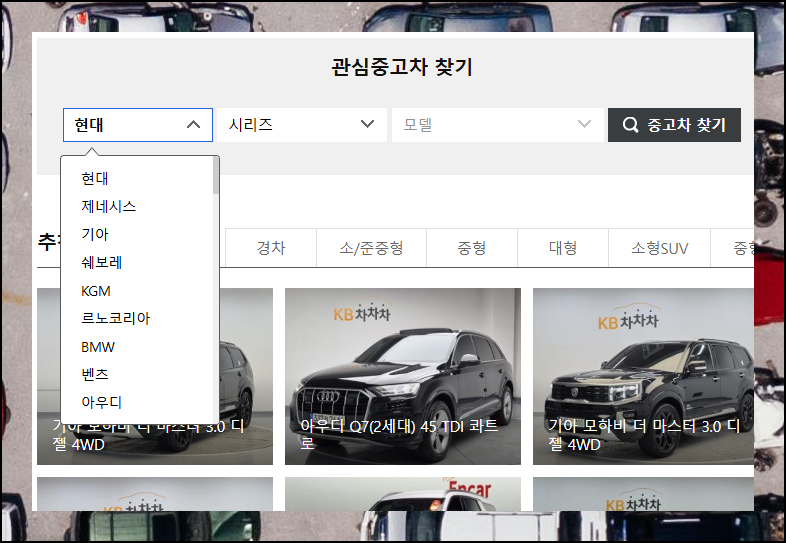
Task: Open the 모델 model dropdown
Action: [x=498, y=125]
